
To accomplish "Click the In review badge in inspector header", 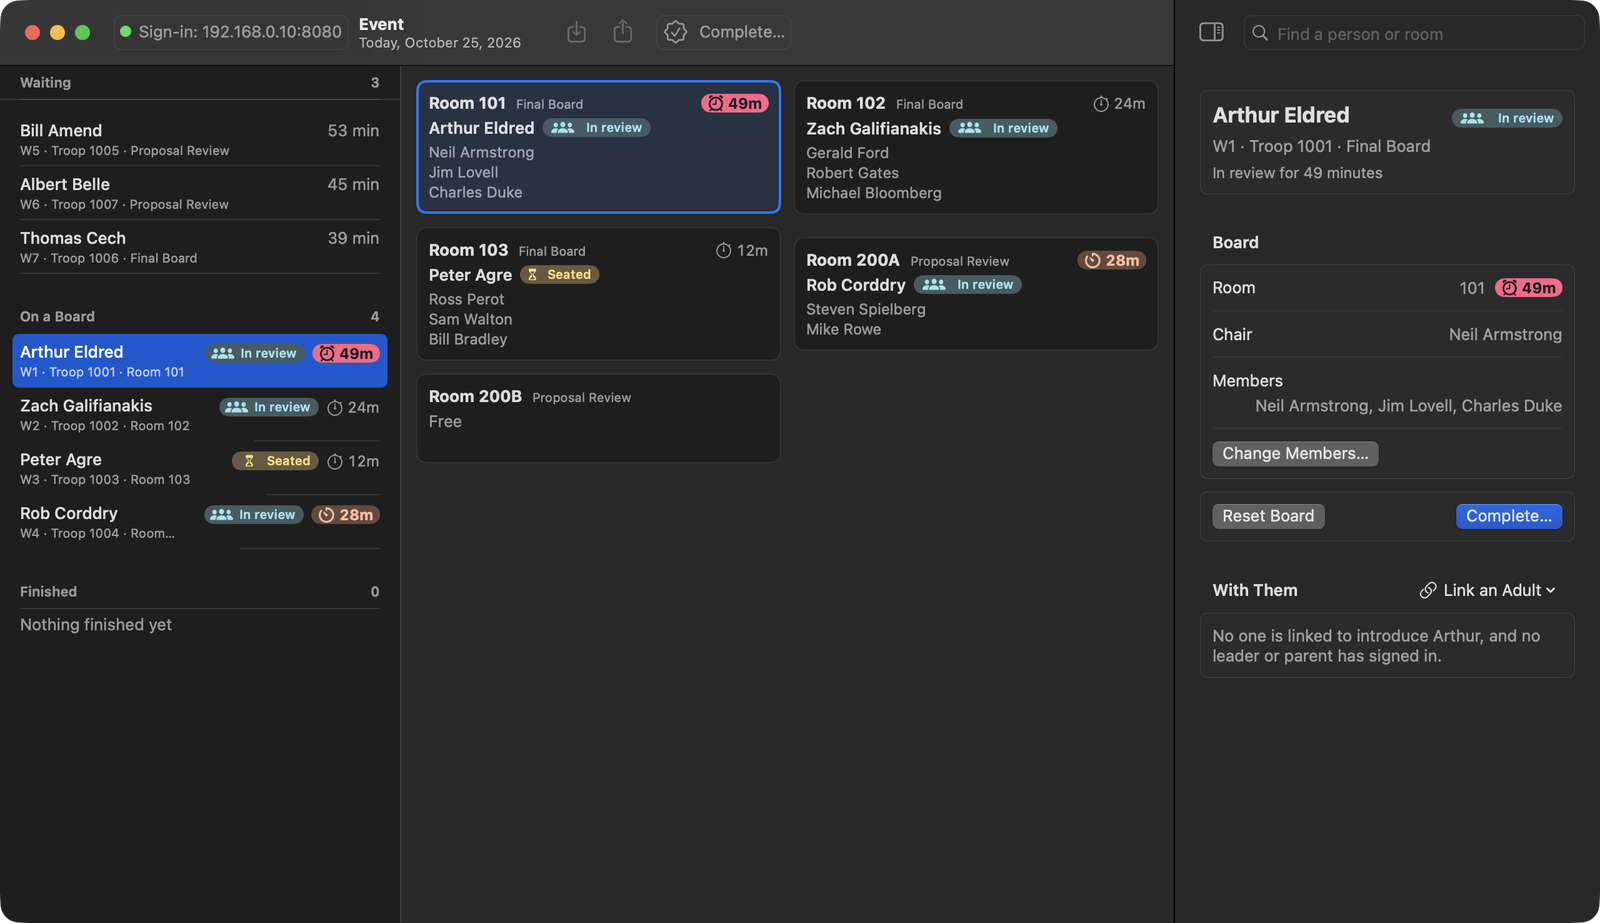I will [x=1507, y=118].
